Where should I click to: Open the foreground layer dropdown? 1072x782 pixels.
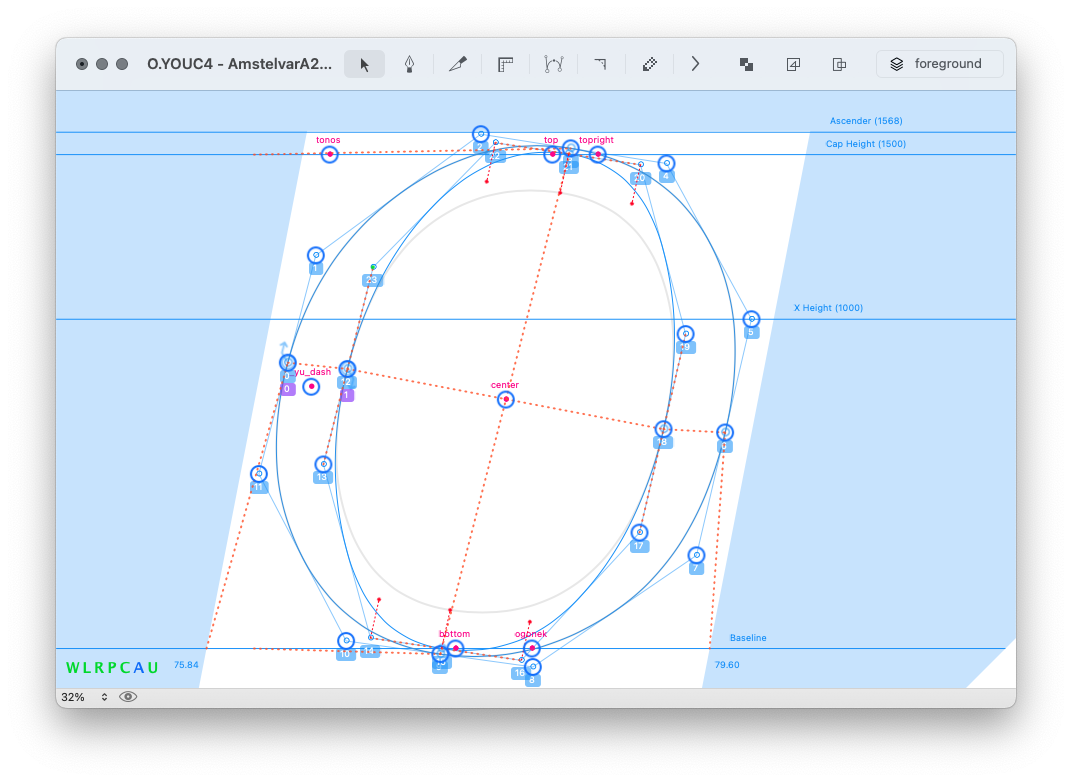(939, 64)
